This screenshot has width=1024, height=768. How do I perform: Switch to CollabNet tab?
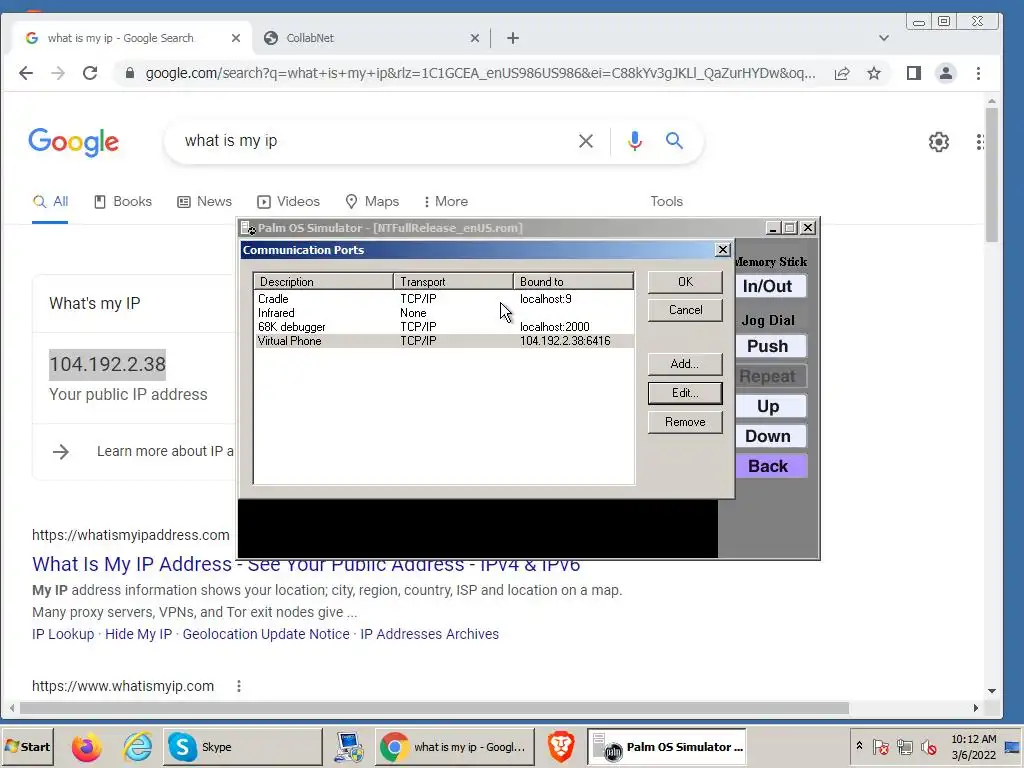[x=371, y=38]
